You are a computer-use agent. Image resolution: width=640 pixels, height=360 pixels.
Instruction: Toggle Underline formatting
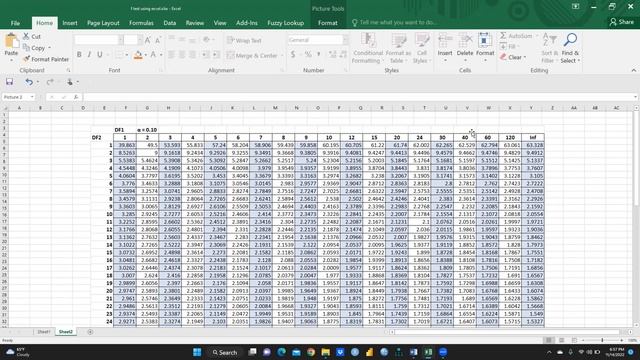point(100,55)
